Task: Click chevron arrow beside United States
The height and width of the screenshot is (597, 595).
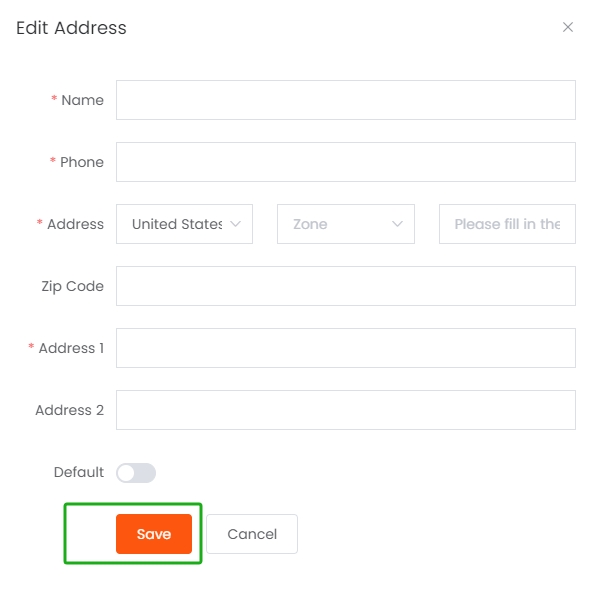Action: 236,224
